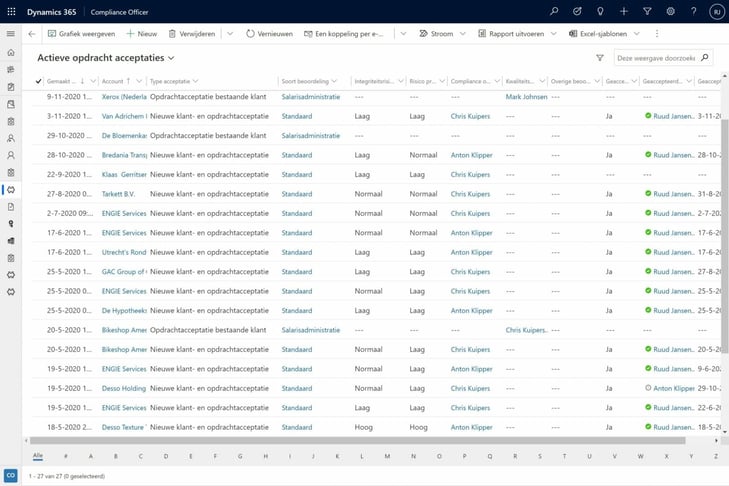The width and height of the screenshot is (729, 486).
Task: Open the Tarkett B.V. account link
Action: click(119, 194)
